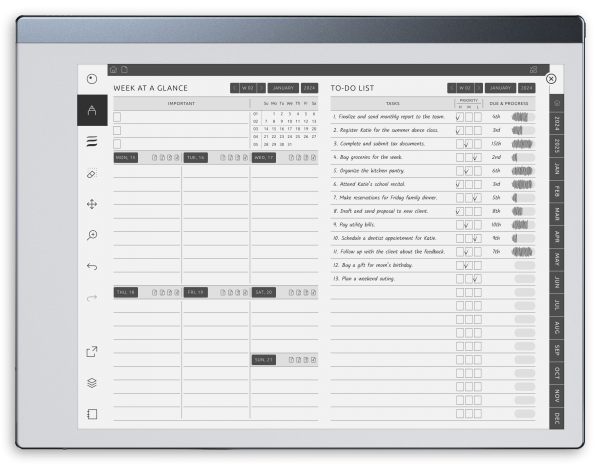Check the second Important checkbox
The image size is (600, 465).
click(117, 131)
